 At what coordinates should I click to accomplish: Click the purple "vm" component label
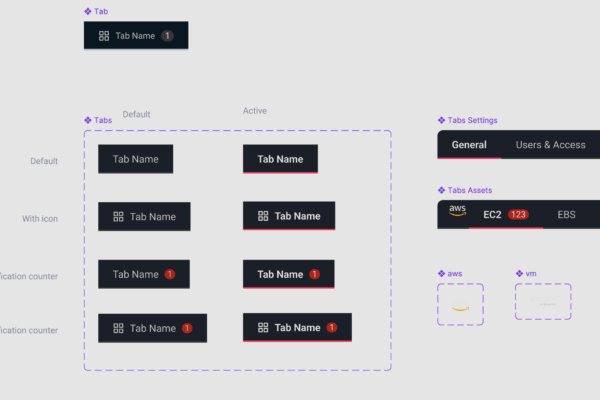[x=530, y=273]
